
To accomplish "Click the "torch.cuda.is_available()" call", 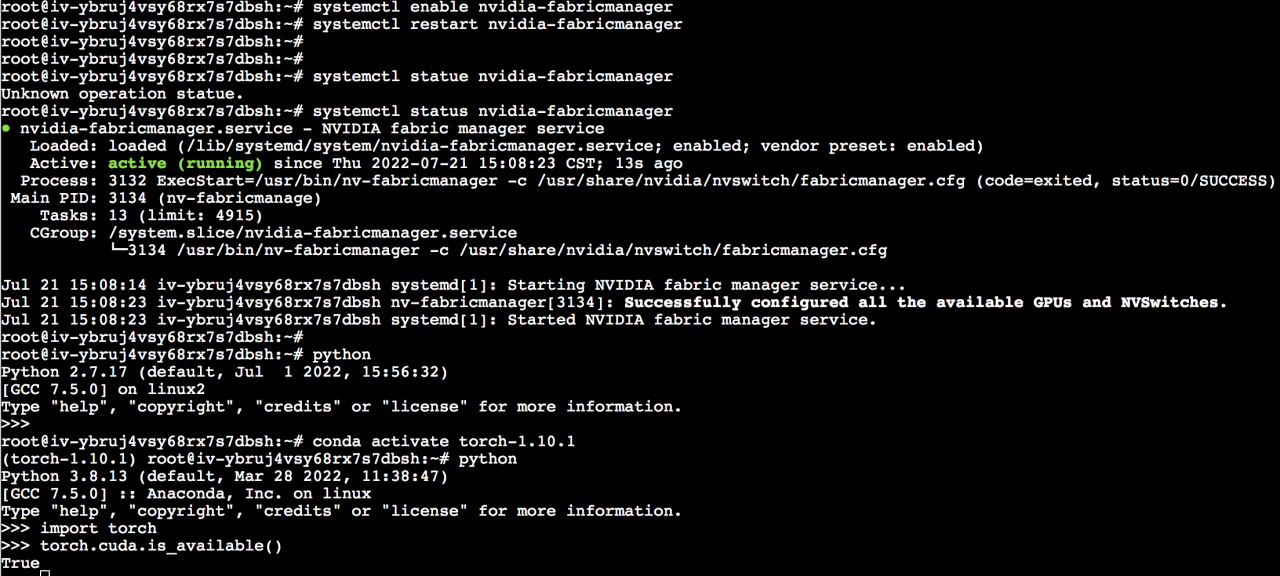I will pyautogui.click(x=161, y=545).
